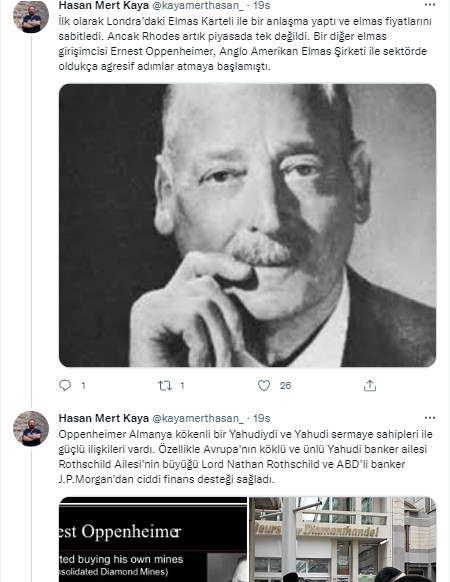
Task: Open the Diamanthandel building photo
Action: click(x=342, y=539)
